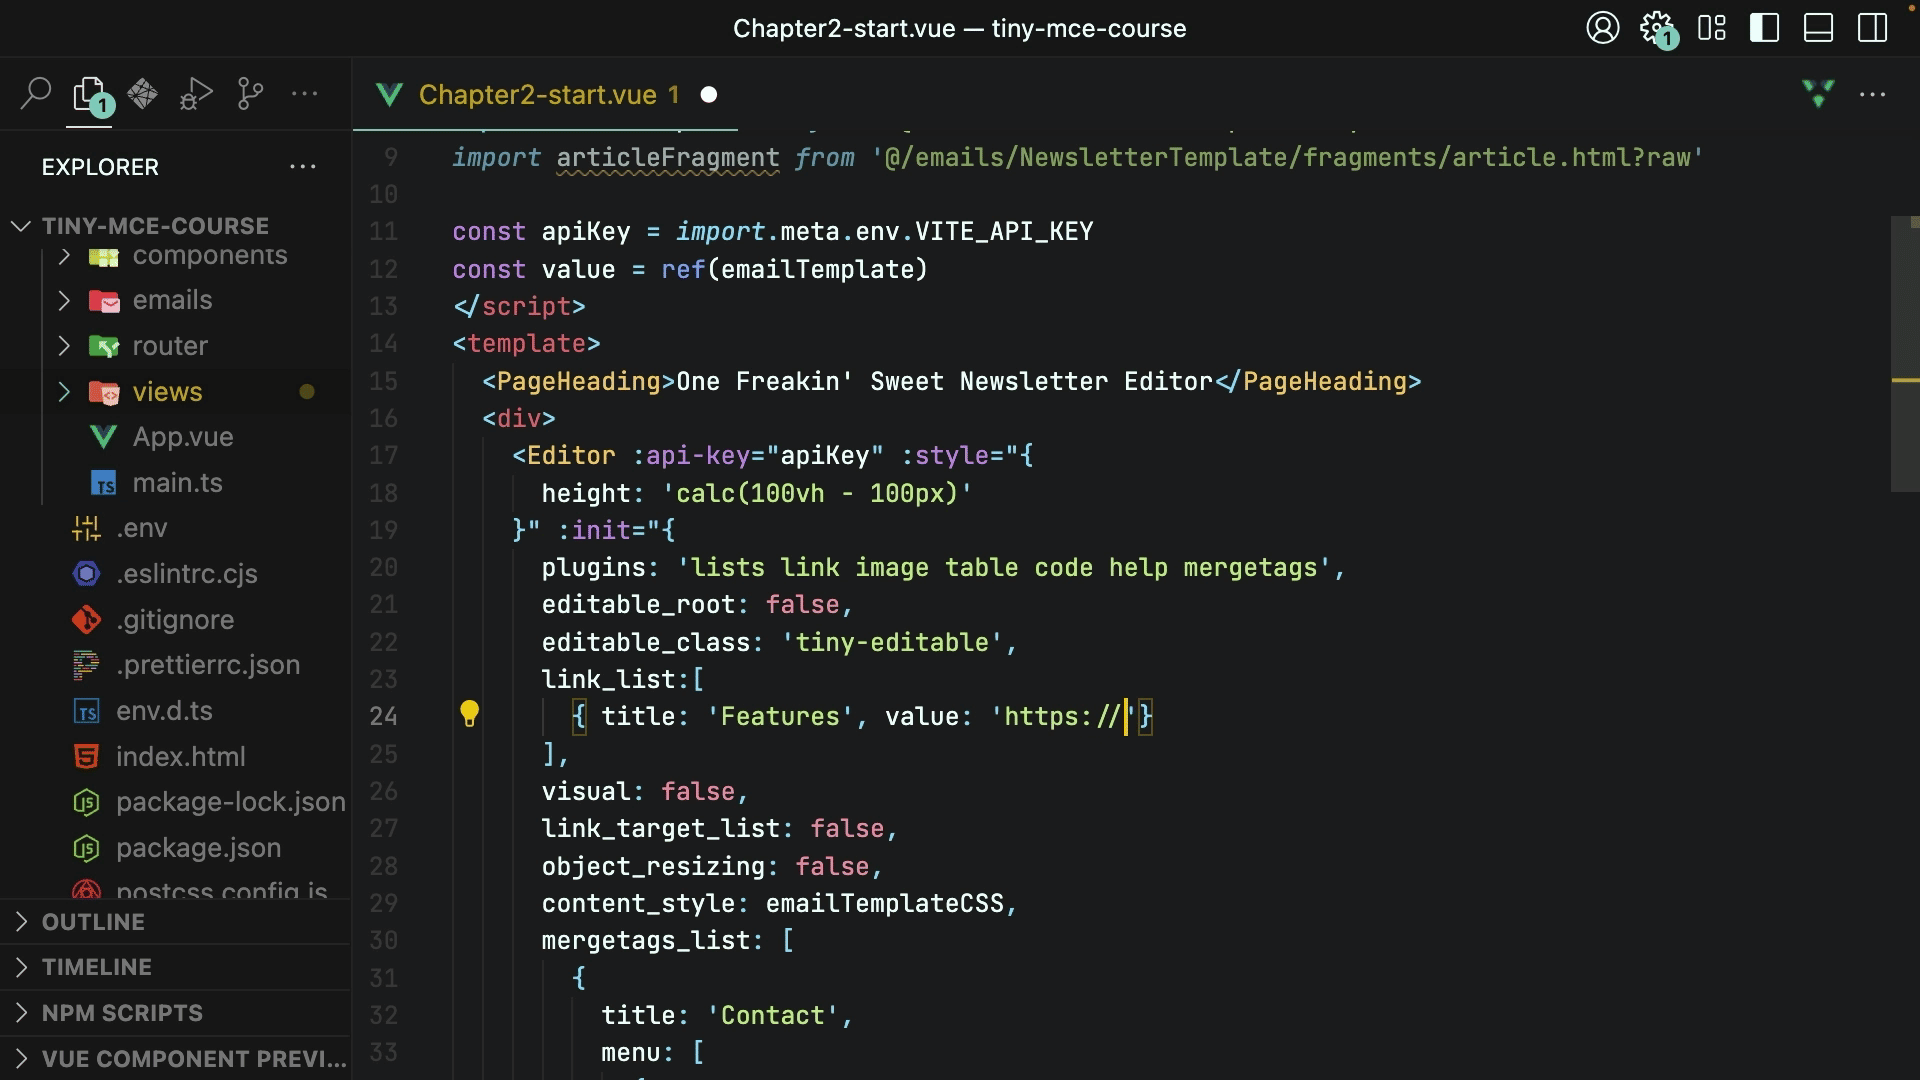Click the components folder icon

[x=104, y=257]
